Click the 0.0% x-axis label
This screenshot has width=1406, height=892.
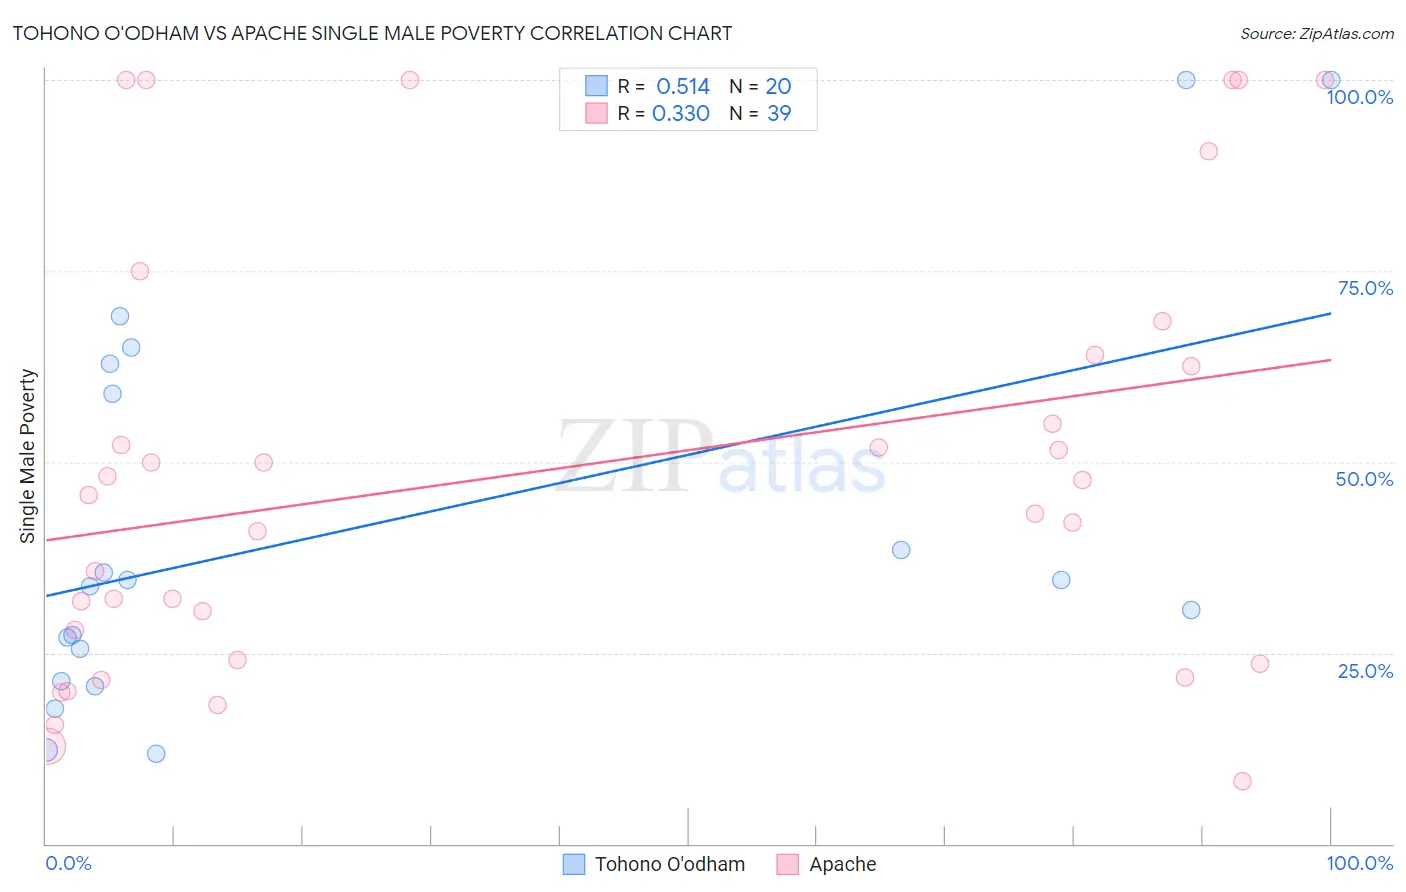tap(68, 863)
